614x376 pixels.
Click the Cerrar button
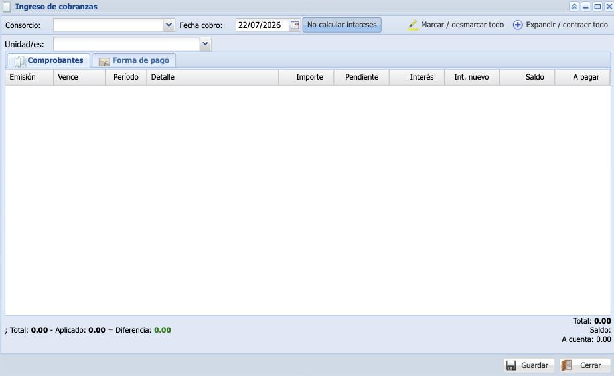(x=585, y=365)
